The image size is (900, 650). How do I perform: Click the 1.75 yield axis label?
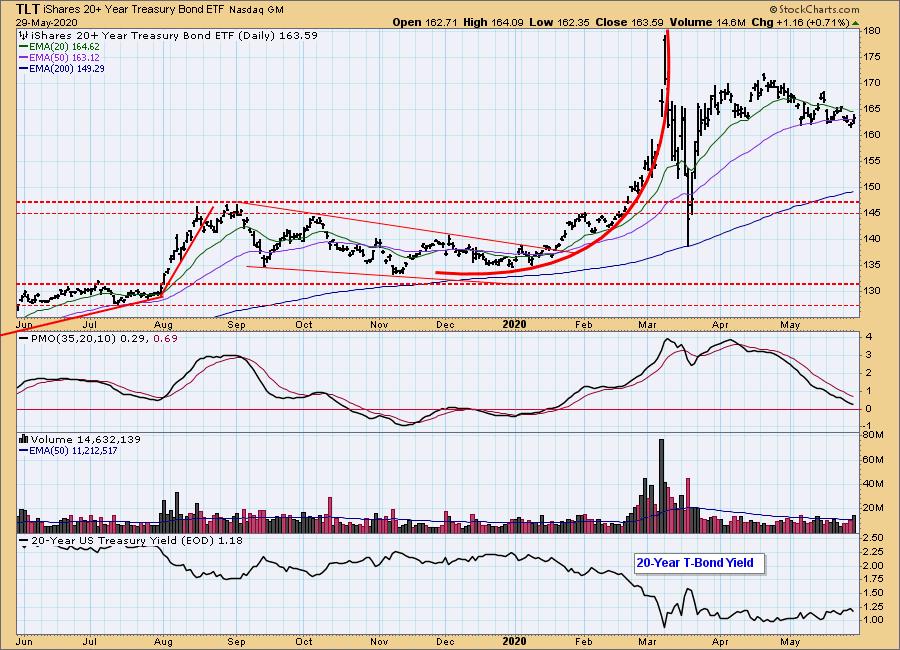873,579
